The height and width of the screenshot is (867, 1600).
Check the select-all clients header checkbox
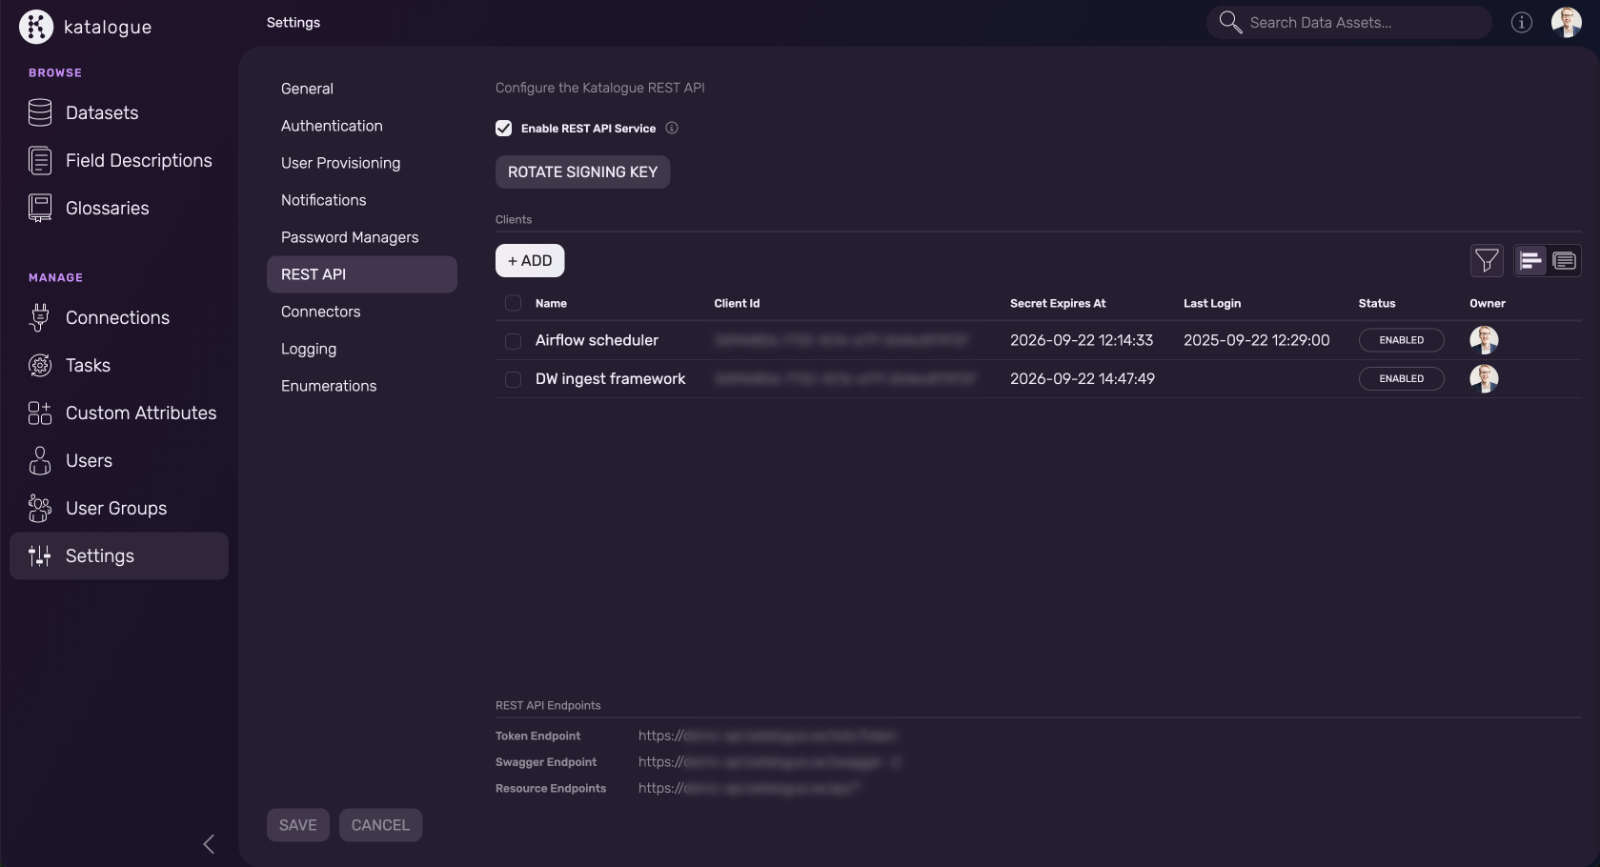(x=513, y=303)
